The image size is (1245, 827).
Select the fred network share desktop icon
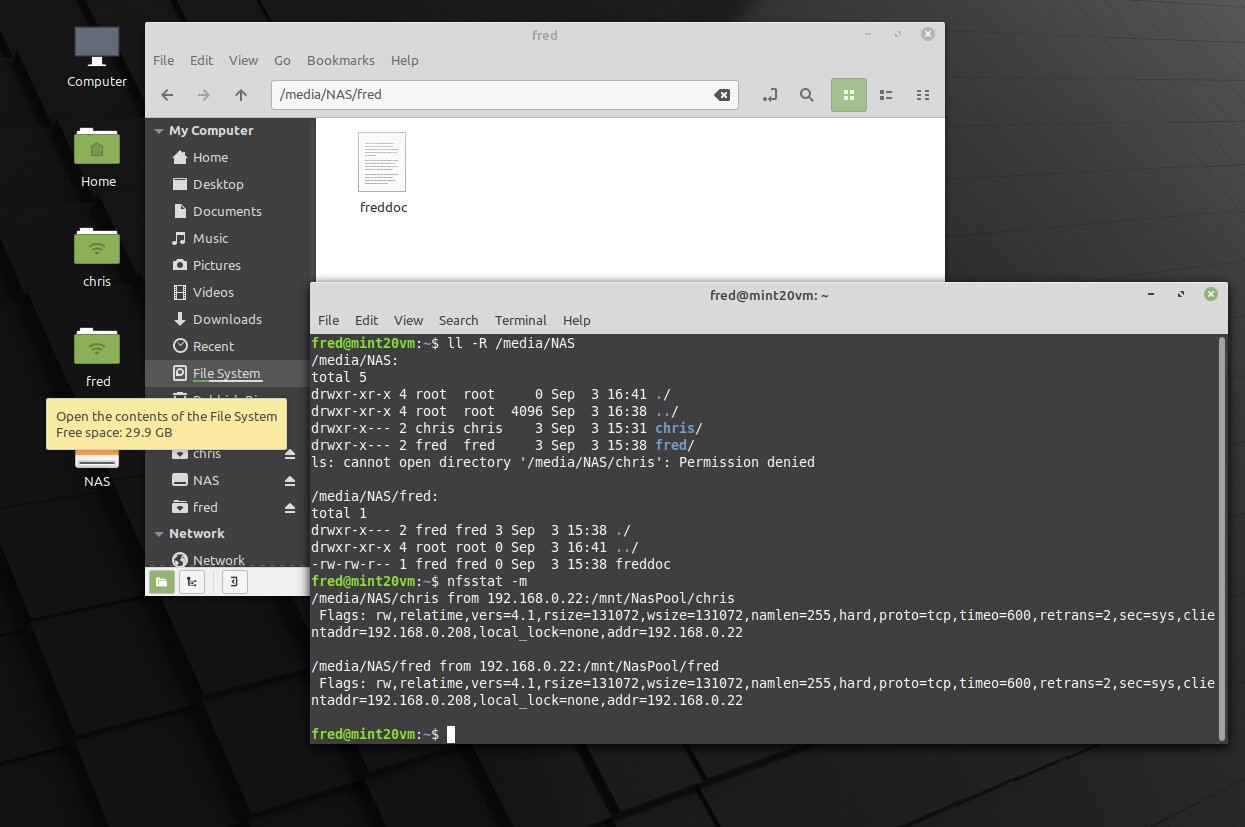(97, 356)
